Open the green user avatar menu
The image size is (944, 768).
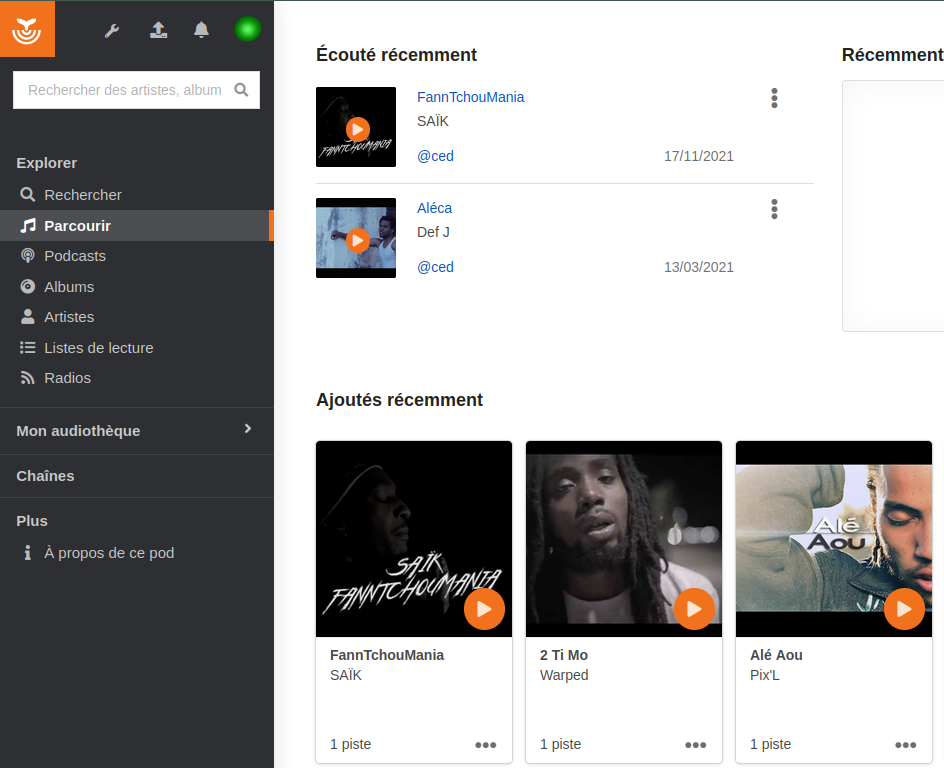point(247,29)
